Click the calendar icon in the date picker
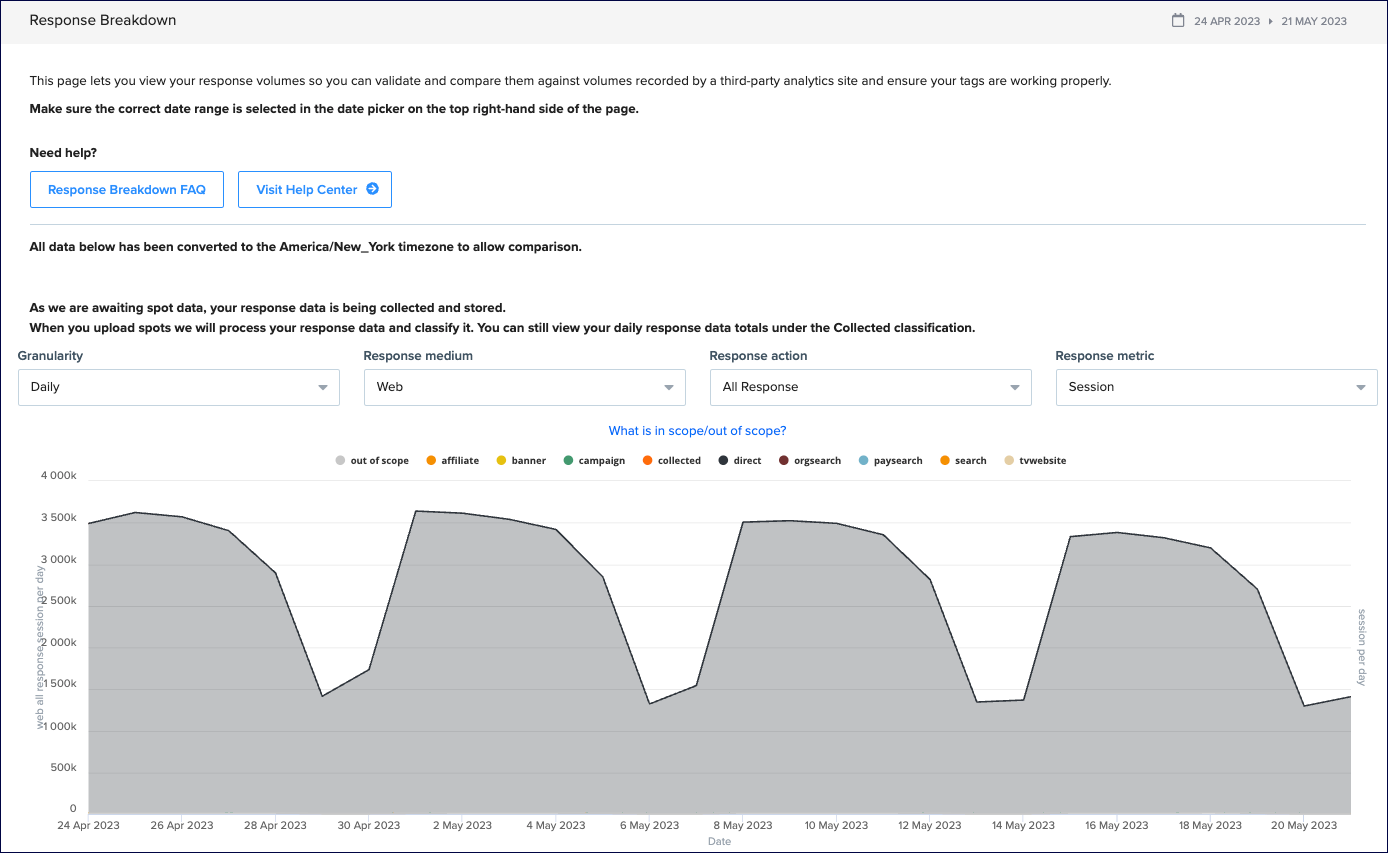This screenshot has height=853, width=1388. coord(1178,20)
